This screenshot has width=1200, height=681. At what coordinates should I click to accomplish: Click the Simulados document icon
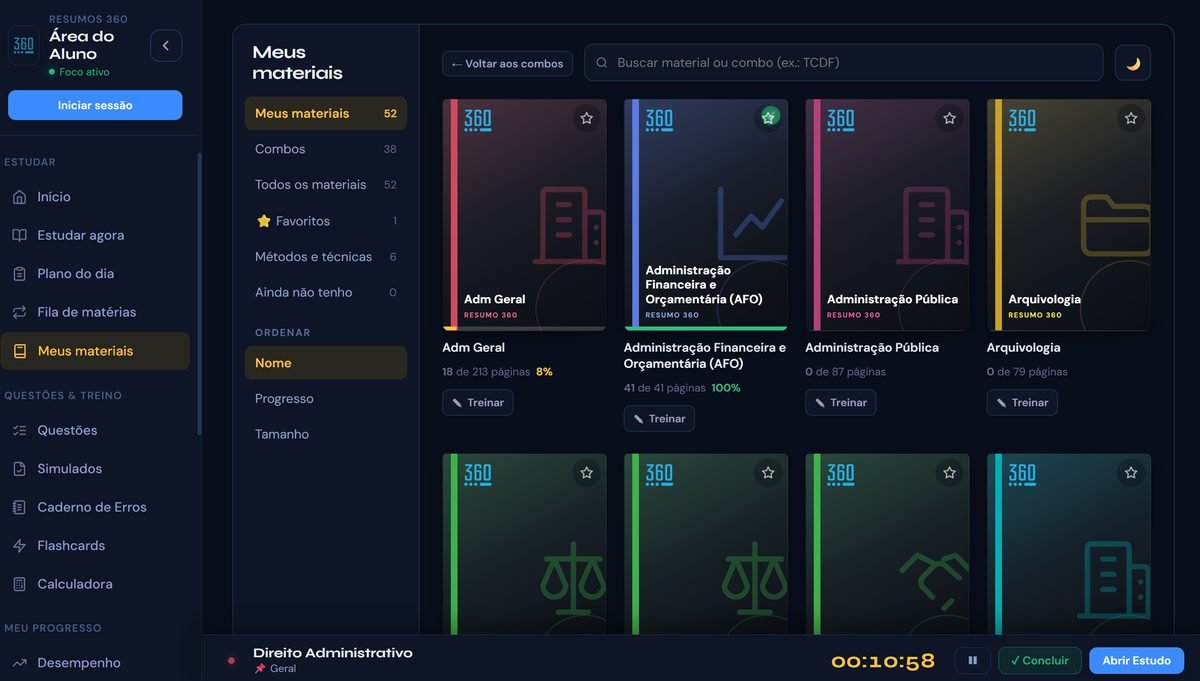click(19, 469)
